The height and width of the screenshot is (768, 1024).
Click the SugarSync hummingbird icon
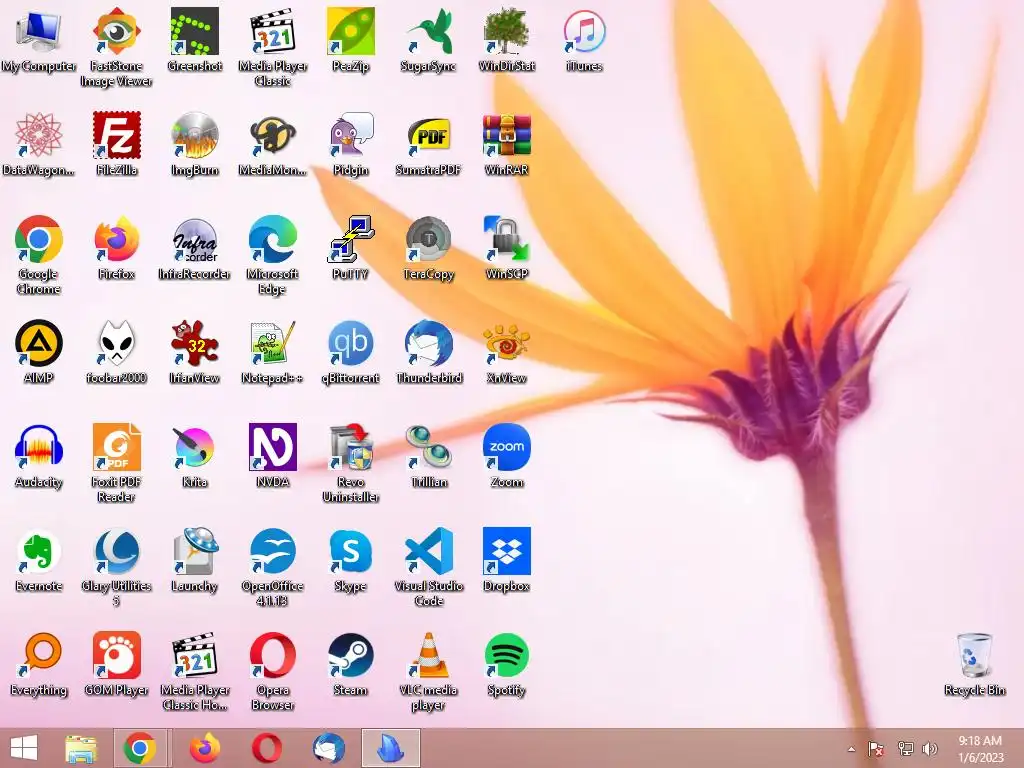point(428,31)
